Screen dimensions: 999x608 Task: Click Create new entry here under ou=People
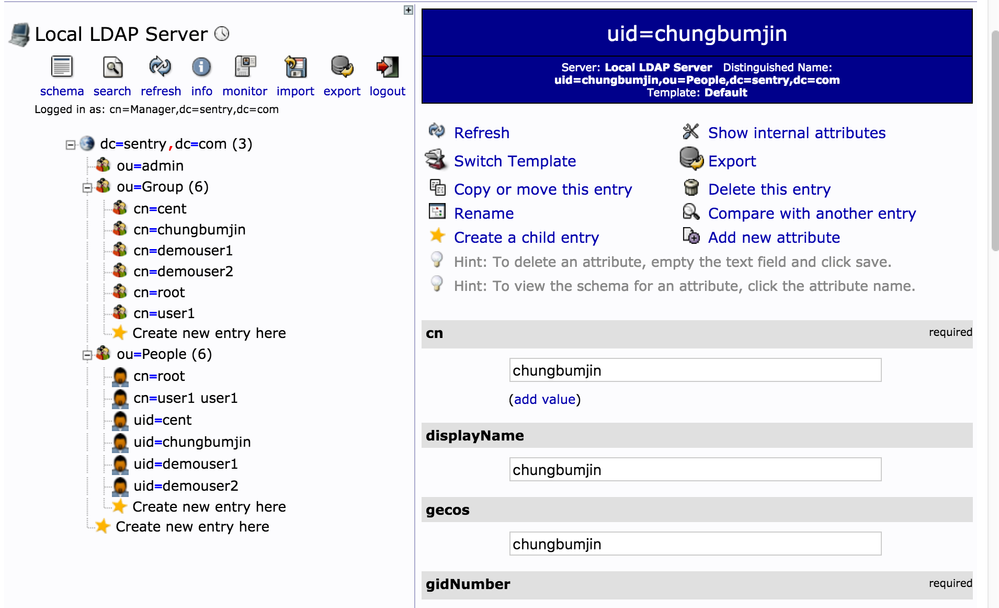209,507
